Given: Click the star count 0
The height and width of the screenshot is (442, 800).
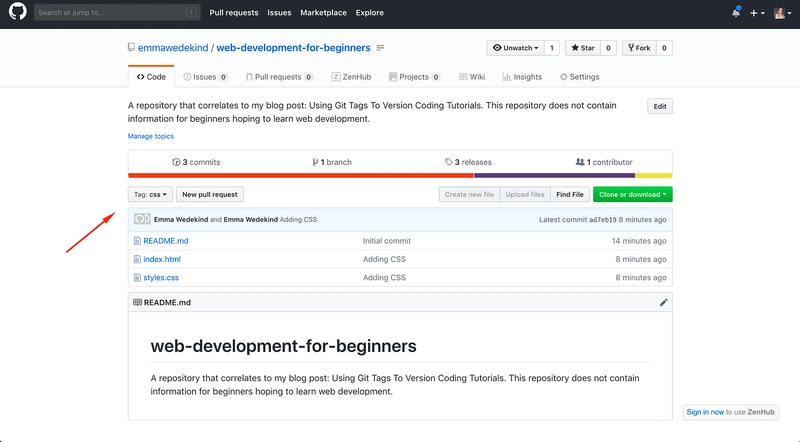Looking at the screenshot, I should point(608,48).
